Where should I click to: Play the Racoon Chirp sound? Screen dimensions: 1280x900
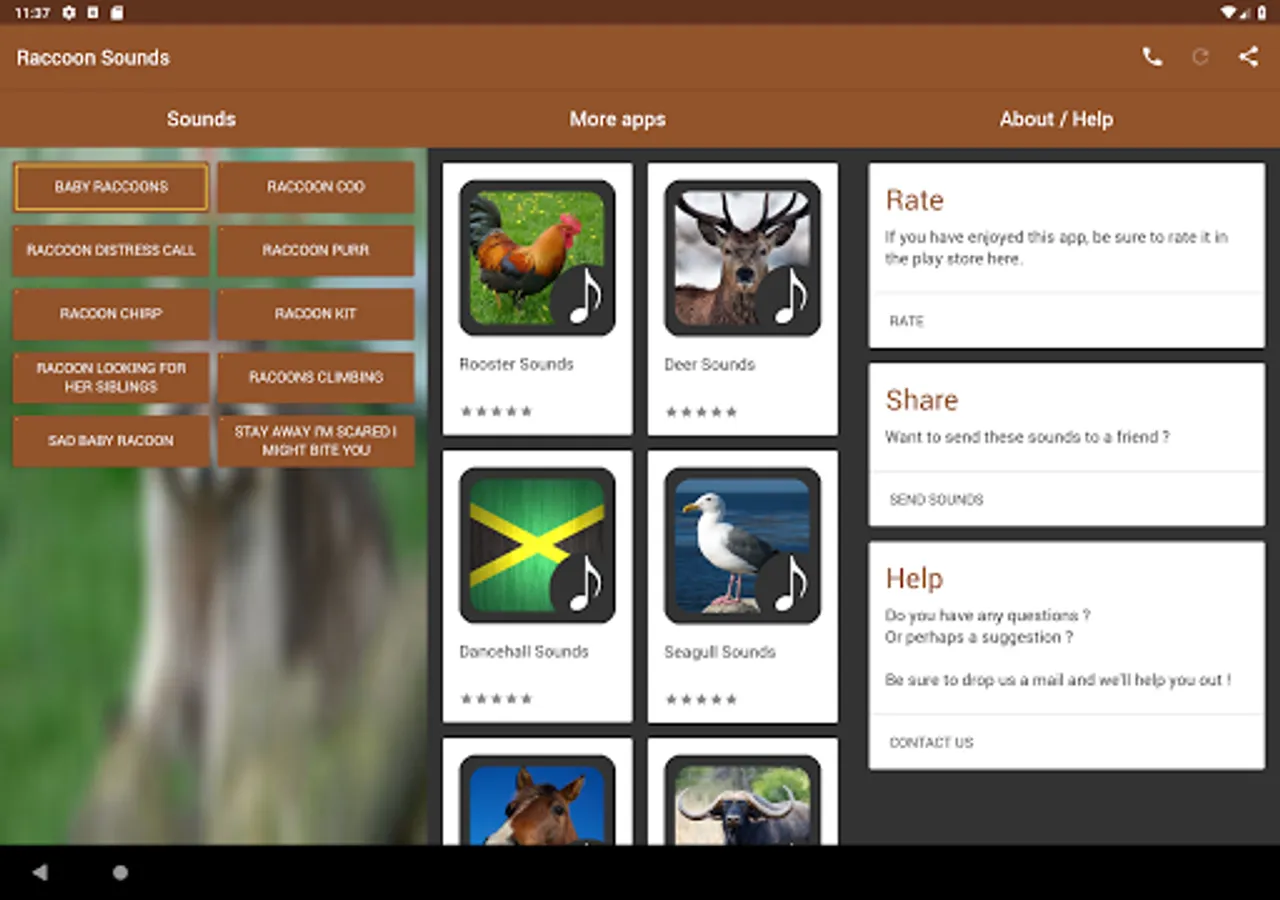click(111, 314)
